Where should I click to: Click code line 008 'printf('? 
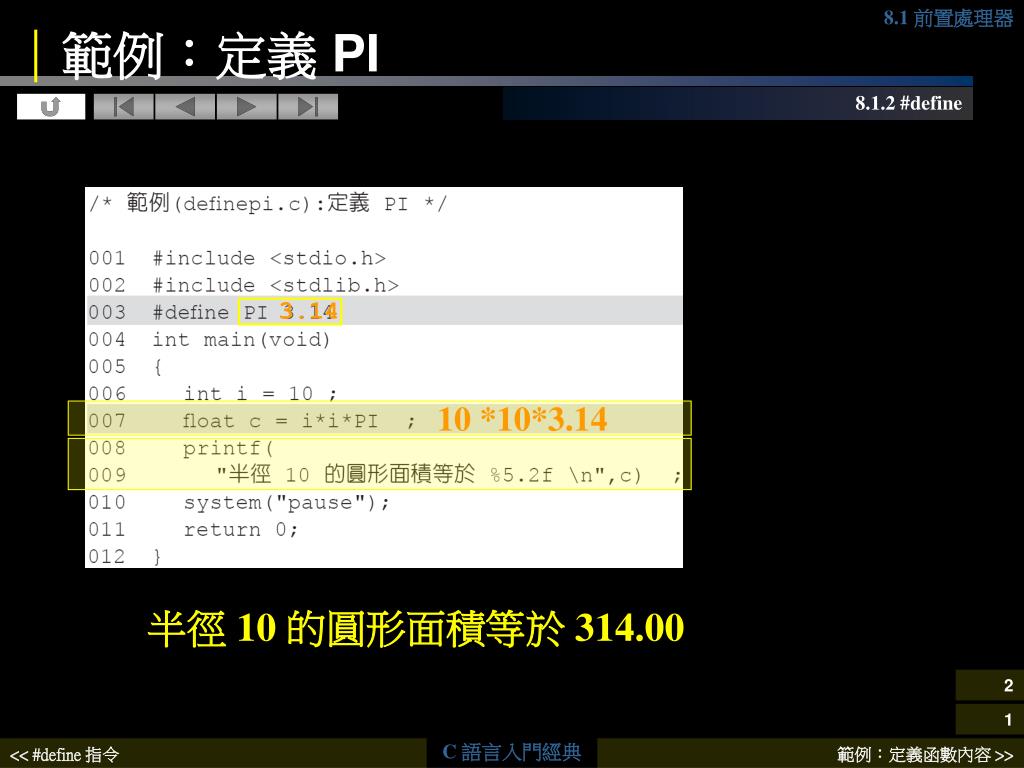click(228, 449)
